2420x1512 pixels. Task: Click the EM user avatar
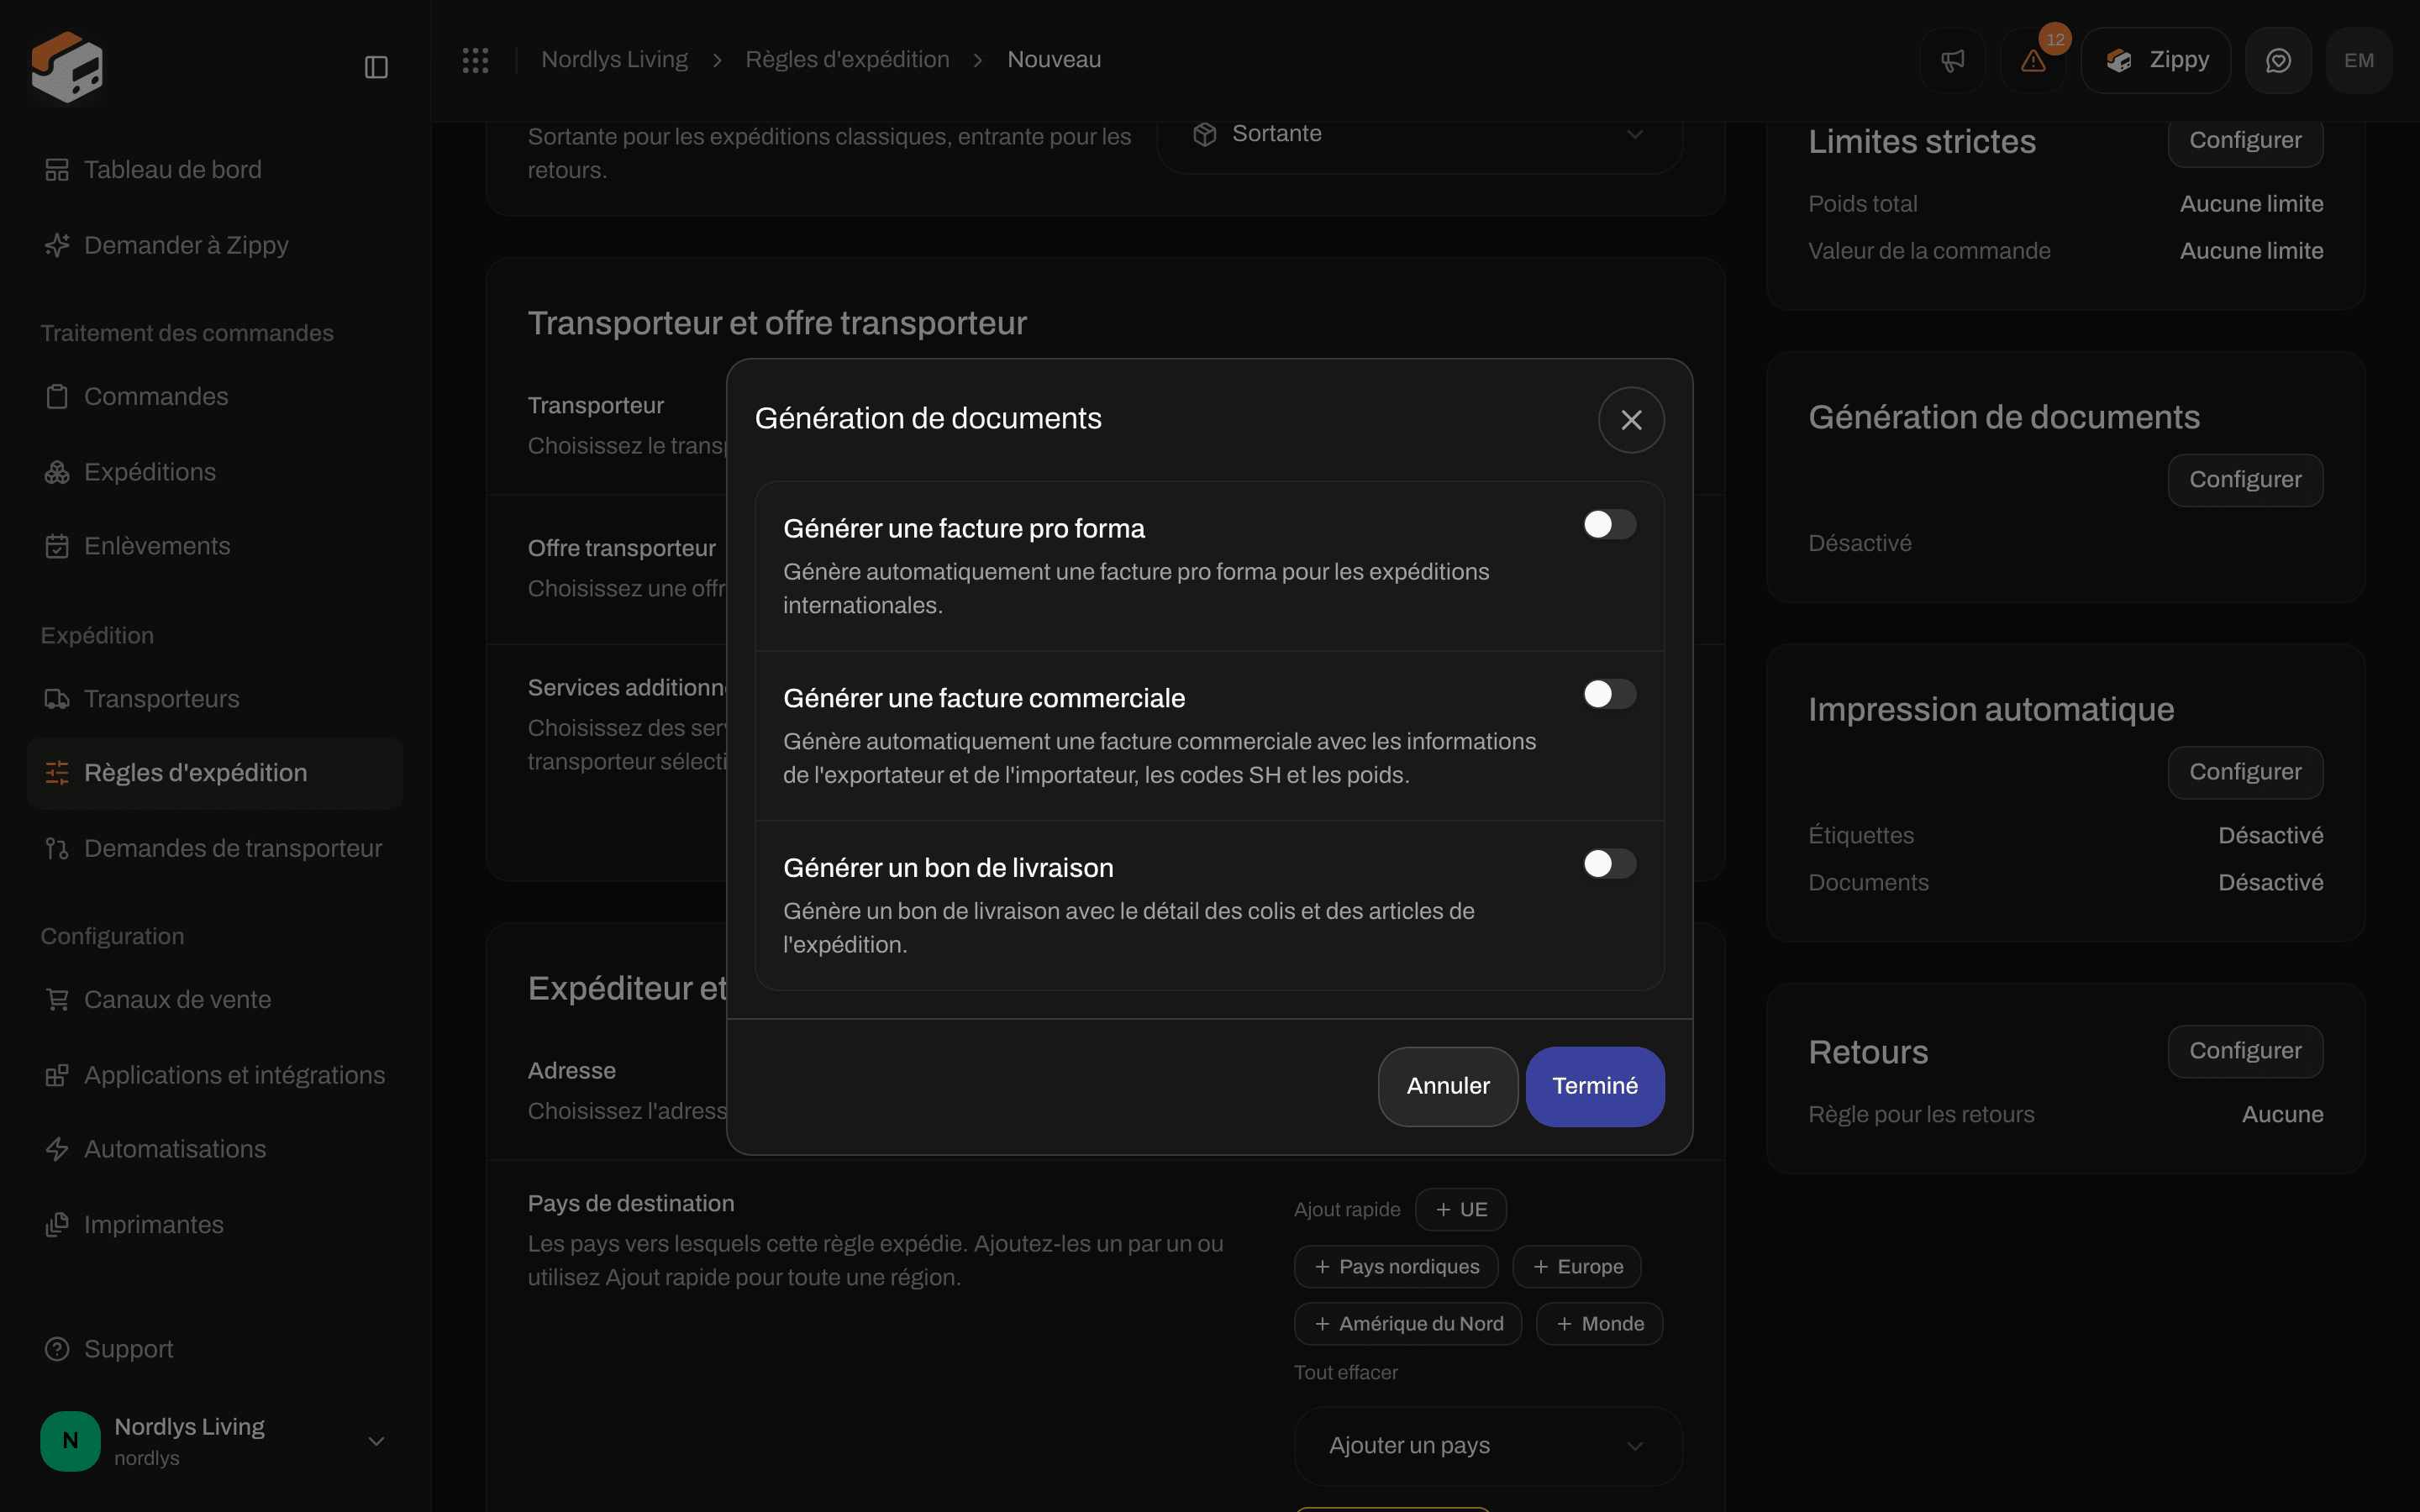pos(2359,60)
